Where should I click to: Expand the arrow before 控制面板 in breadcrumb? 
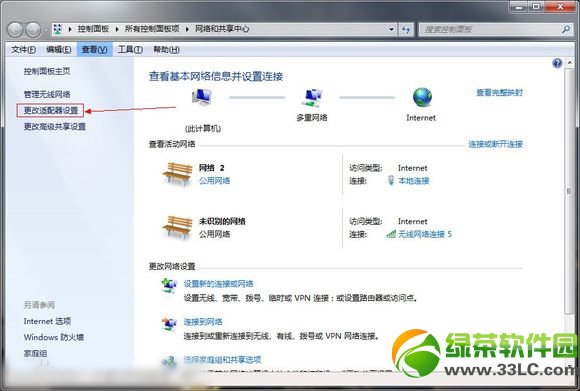pos(70,29)
